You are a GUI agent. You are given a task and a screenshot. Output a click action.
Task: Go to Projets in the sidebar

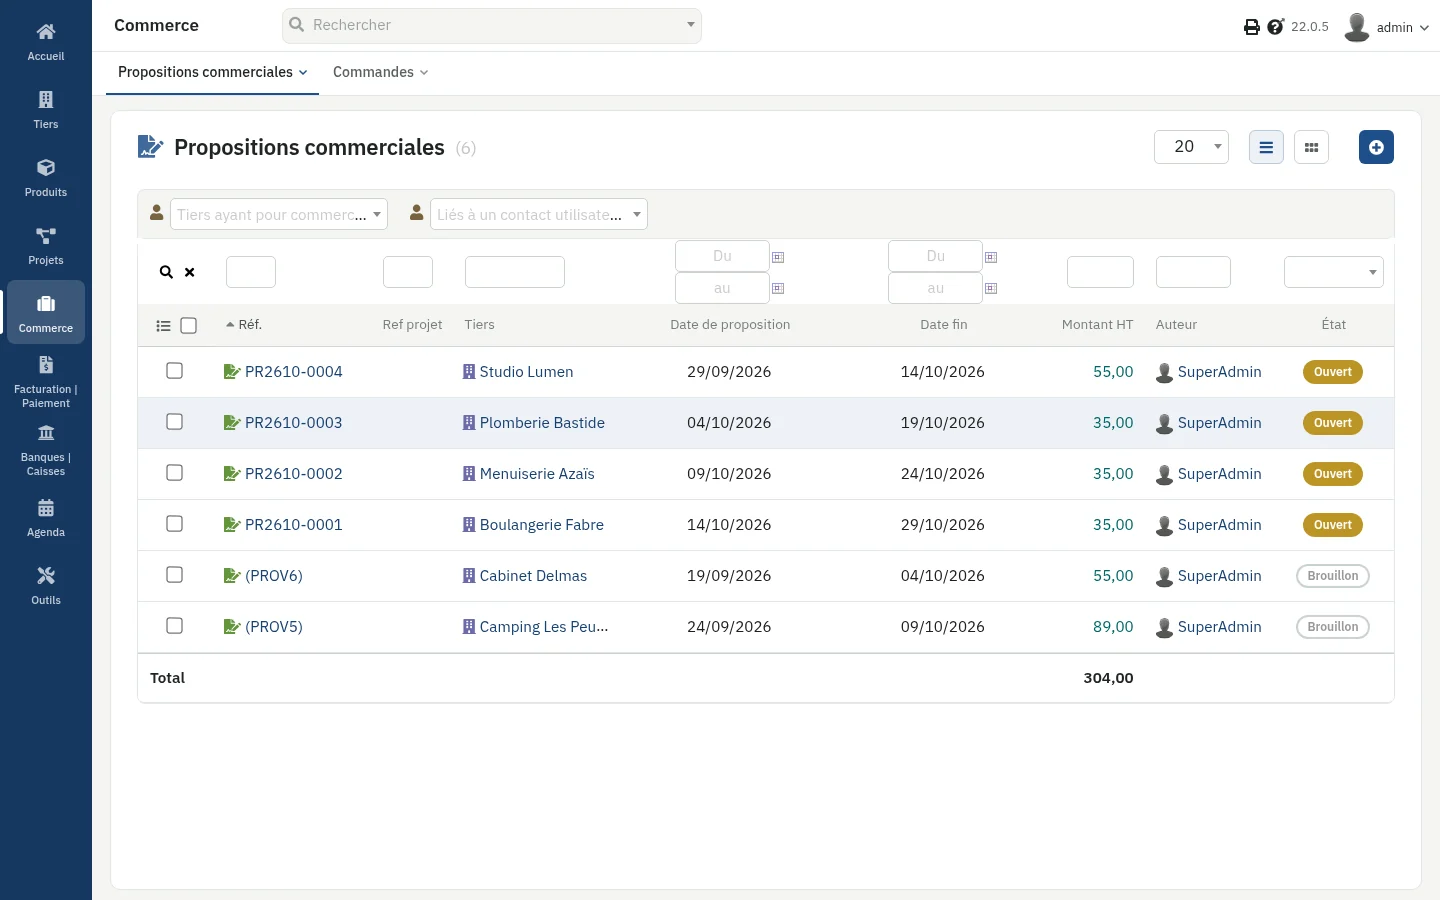pyautogui.click(x=46, y=245)
